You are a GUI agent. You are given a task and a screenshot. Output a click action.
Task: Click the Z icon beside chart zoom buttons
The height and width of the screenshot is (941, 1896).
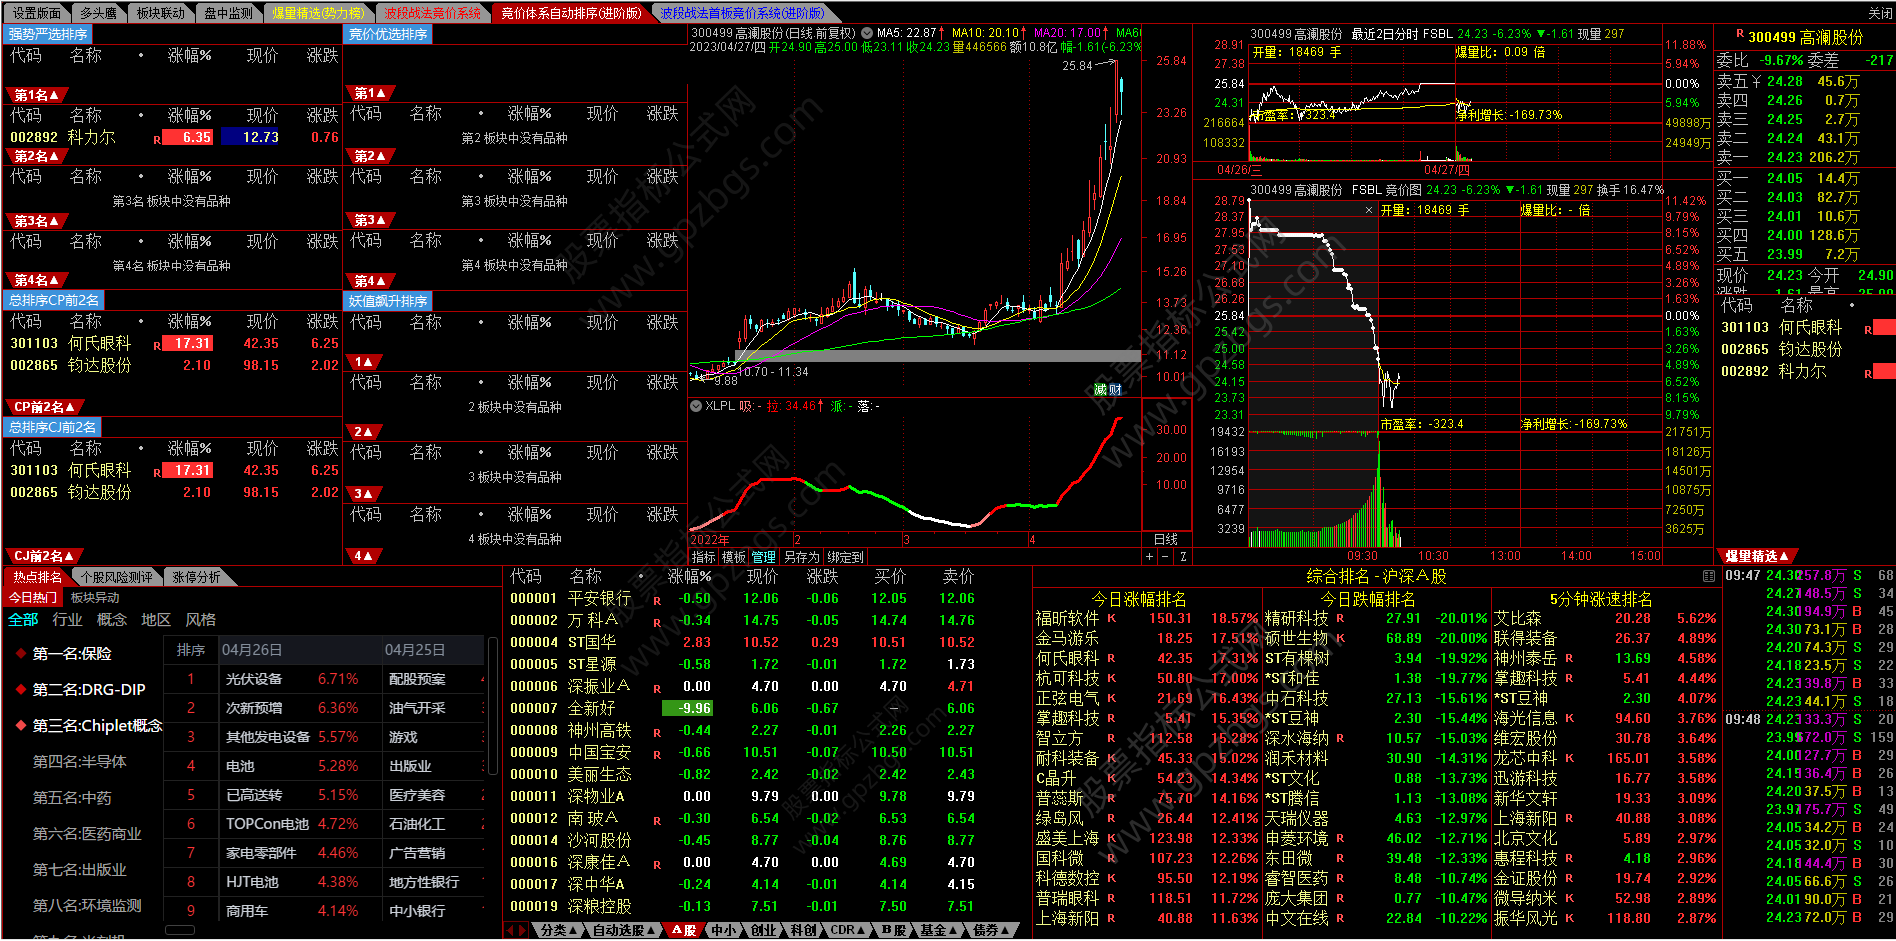pyautogui.click(x=1183, y=557)
